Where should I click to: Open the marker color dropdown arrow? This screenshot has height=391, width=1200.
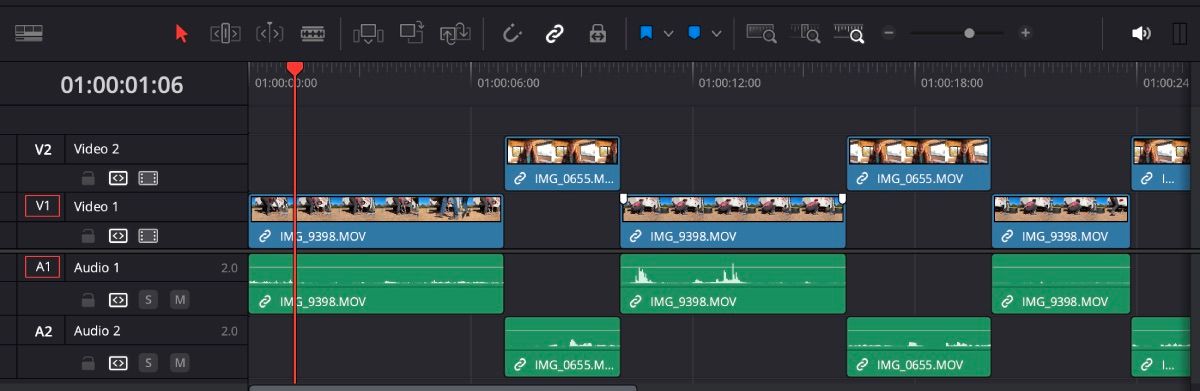click(716, 33)
